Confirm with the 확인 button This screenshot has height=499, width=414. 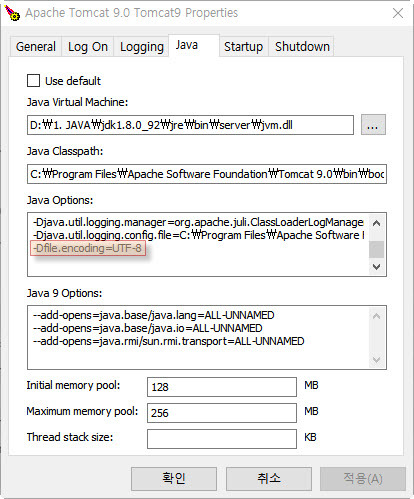(x=174, y=479)
